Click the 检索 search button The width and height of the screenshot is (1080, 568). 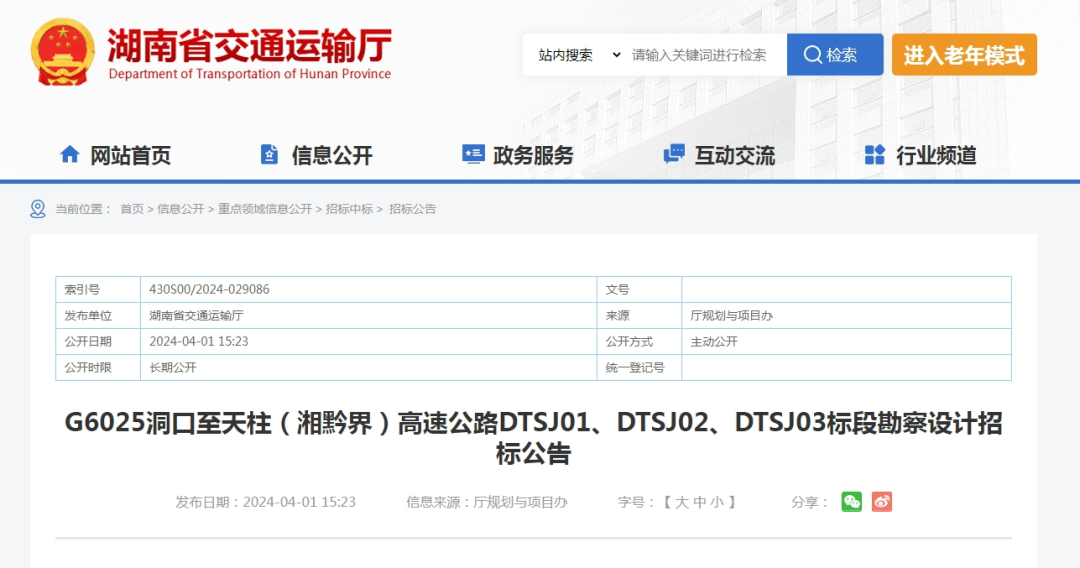coord(835,54)
